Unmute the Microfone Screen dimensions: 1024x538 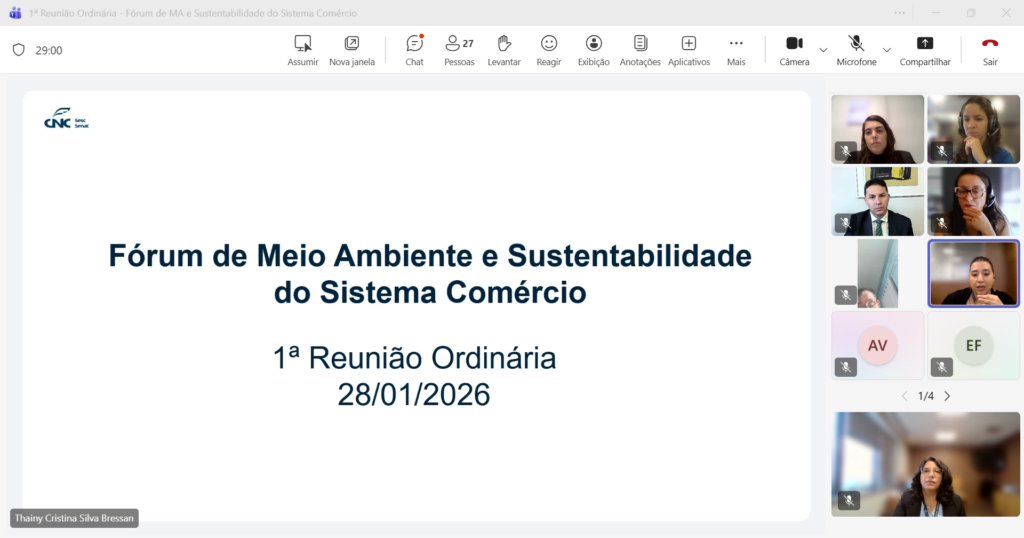pyautogui.click(x=856, y=50)
